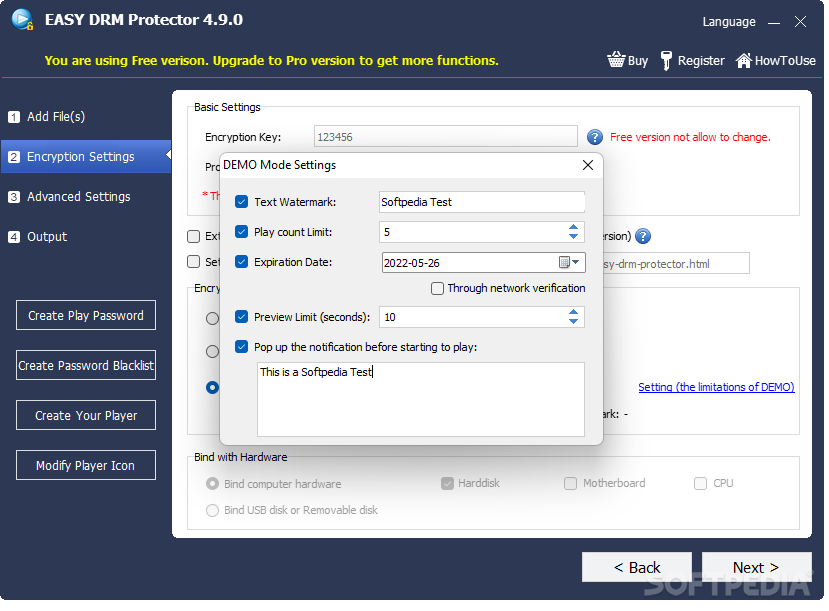Viewport: 829px width, 611px height.
Task: Open the Buy shopping basket icon
Action: point(616,60)
